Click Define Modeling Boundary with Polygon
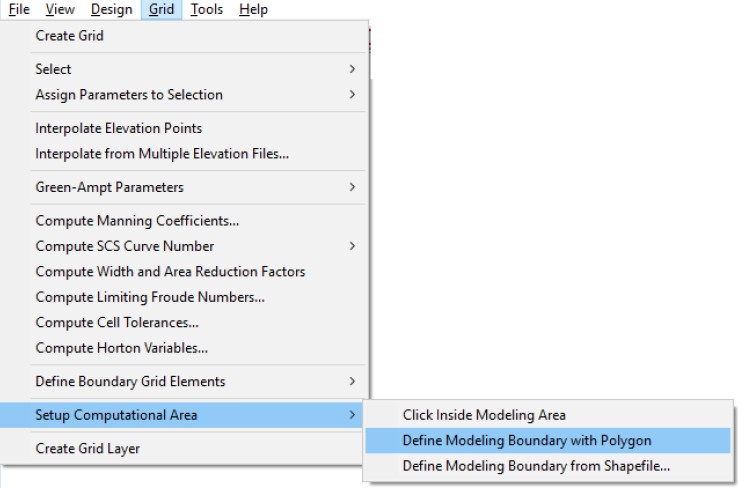This screenshot has width=738, height=488. click(x=527, y=440)
